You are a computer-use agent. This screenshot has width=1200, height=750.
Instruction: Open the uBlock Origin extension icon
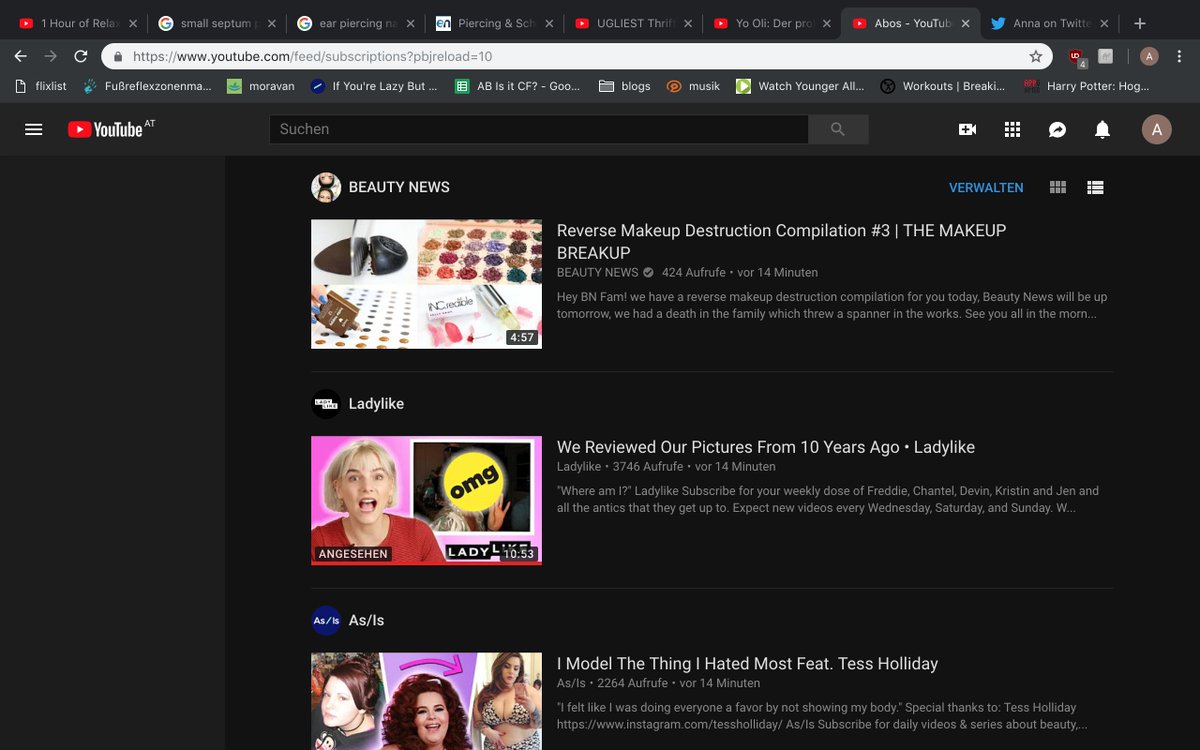click(x=1077, y=57)
